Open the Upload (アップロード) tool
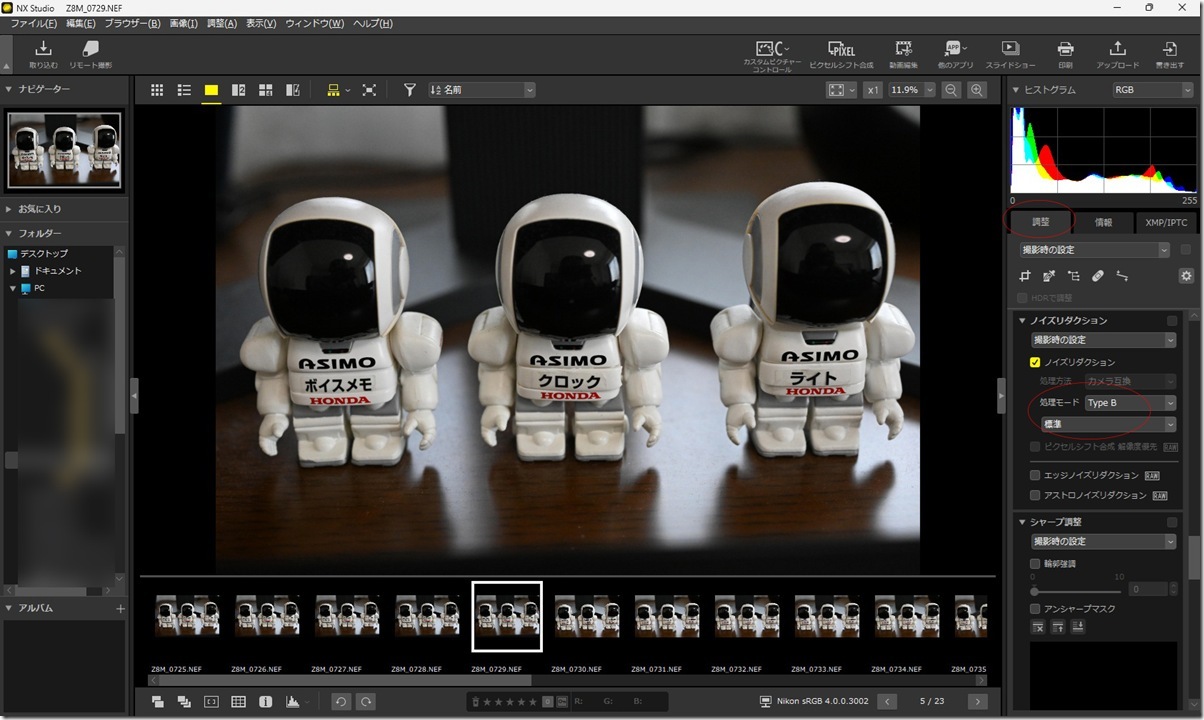This screenshot has width=1204, height=720. coord(1117,53)
